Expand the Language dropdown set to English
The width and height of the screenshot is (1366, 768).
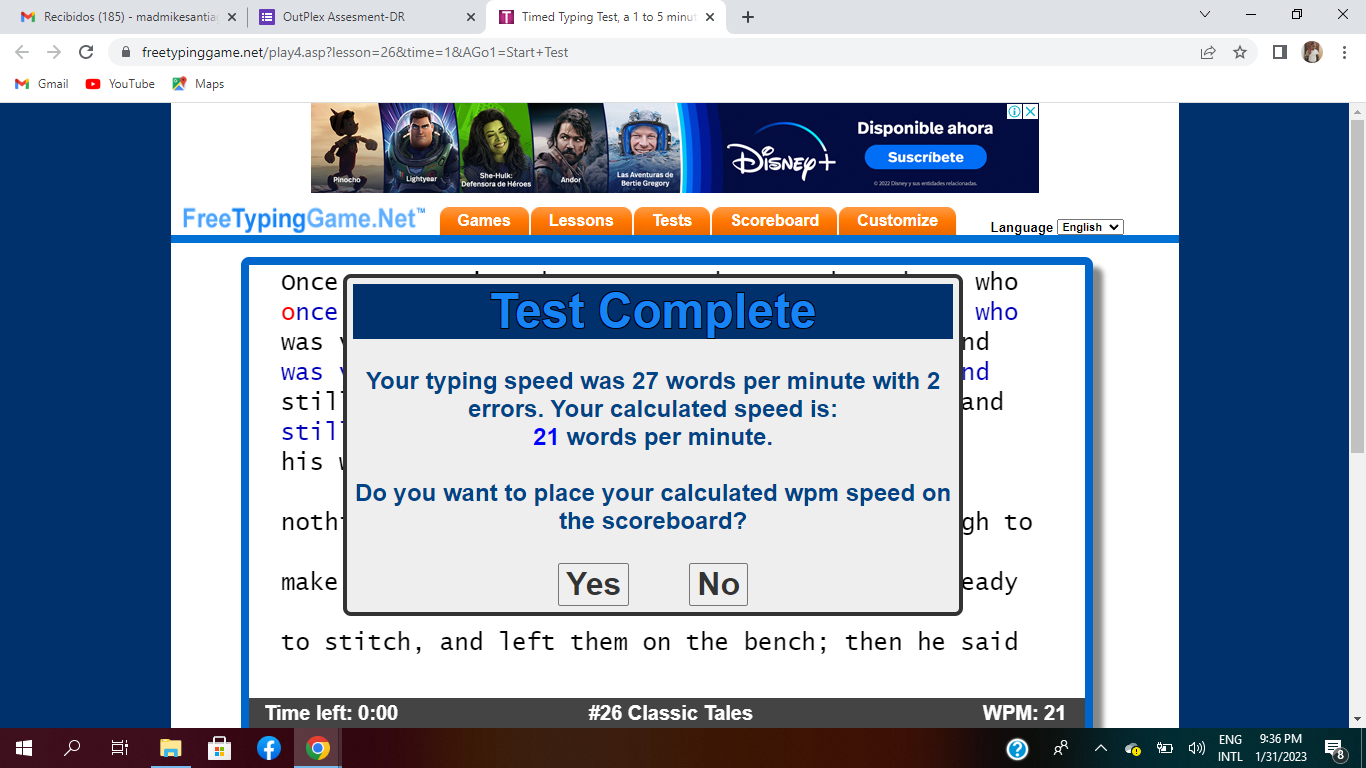[1090, 227]
